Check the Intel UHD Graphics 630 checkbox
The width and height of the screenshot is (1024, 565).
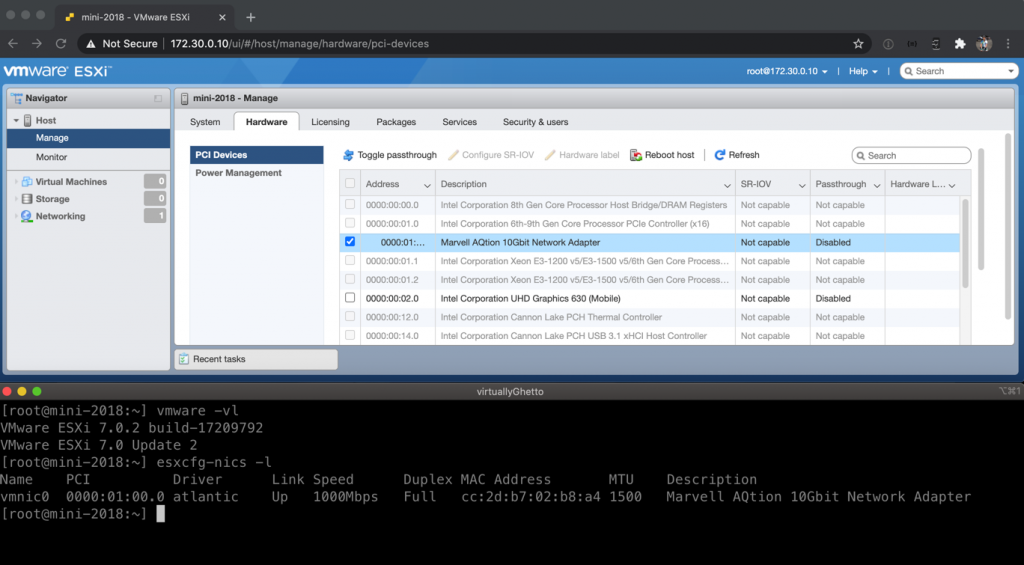coord(350,298)
